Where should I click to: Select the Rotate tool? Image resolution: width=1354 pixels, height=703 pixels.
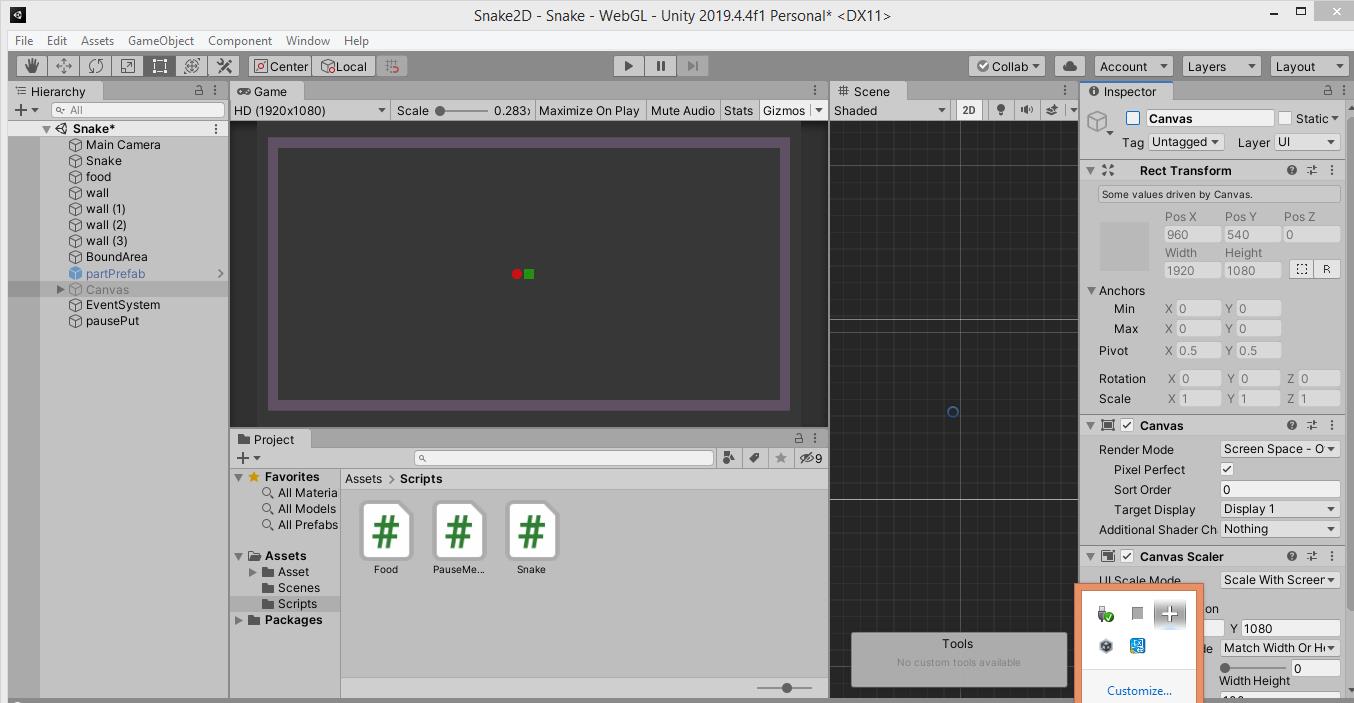tap(96, 66)
